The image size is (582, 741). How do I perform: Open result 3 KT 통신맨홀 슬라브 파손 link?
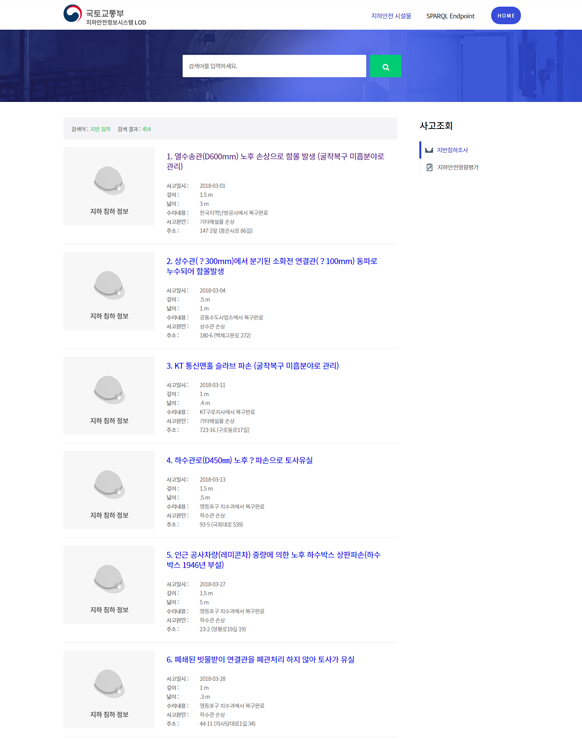pyautogui.click(x=253, y=366)
